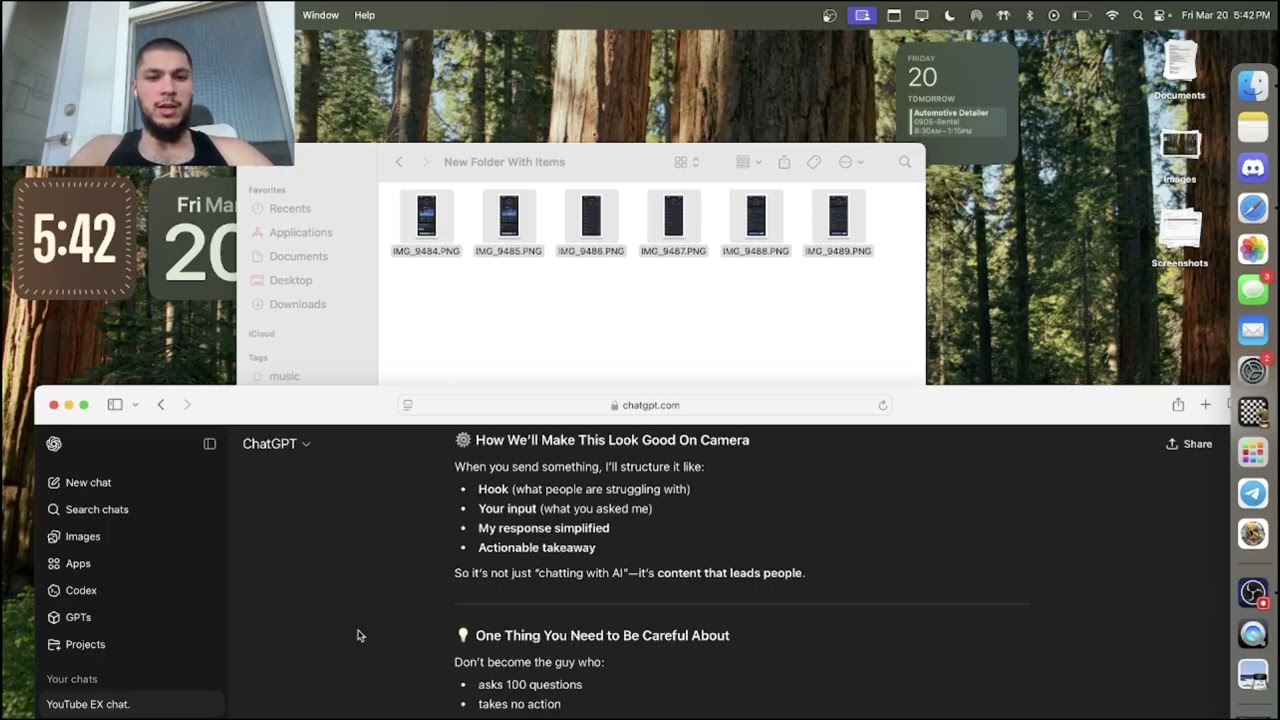This screenshot has height=720, width=1280.
Task: Select IMG_9486.PNG file
Action: (x=591, y=225)
